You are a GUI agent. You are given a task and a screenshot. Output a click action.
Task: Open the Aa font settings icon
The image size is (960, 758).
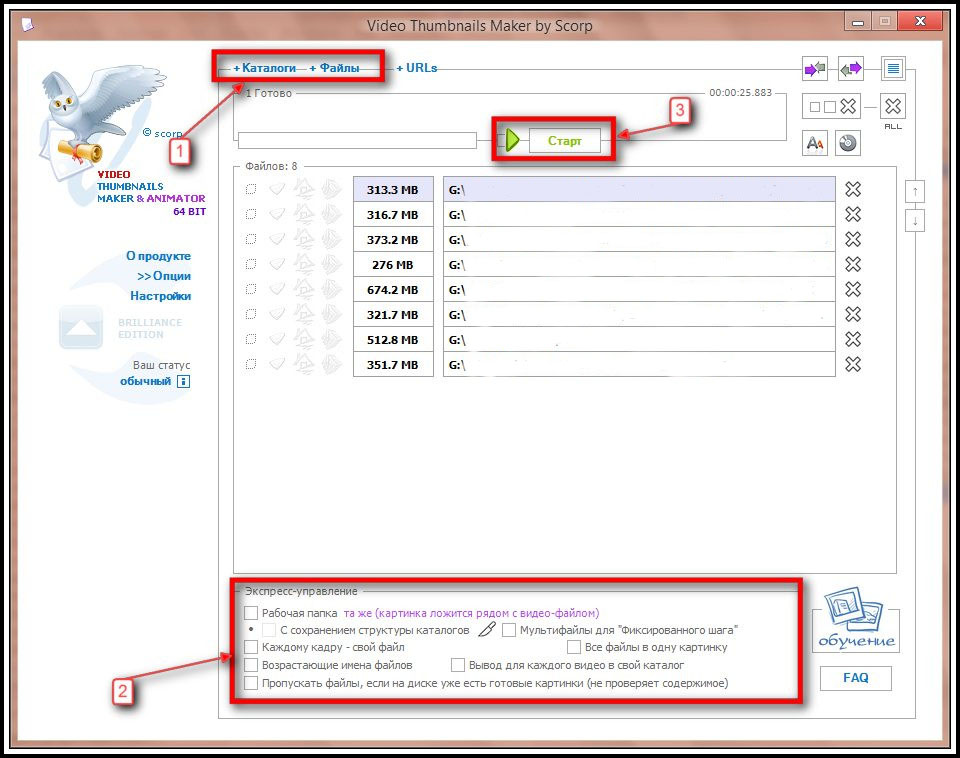pos(815,143)
